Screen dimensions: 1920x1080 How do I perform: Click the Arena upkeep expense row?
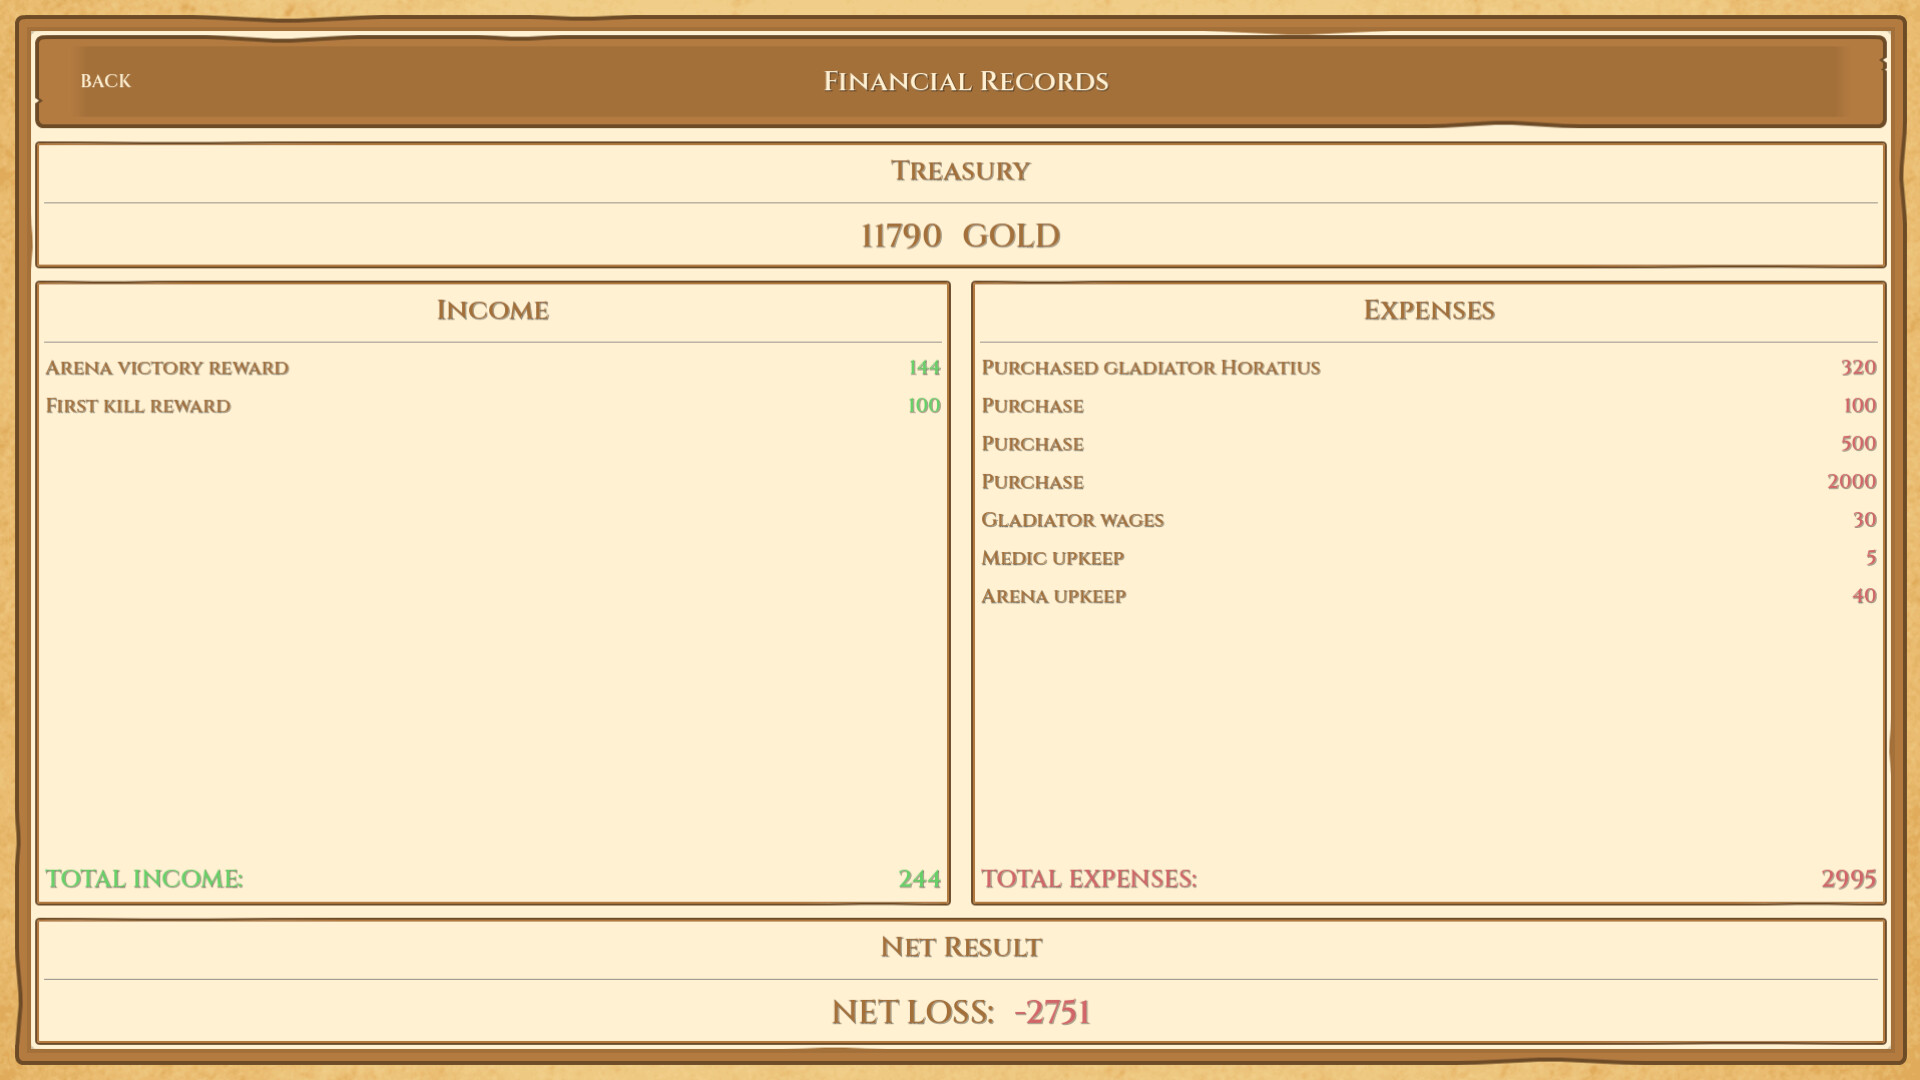tap(1053, 596)
